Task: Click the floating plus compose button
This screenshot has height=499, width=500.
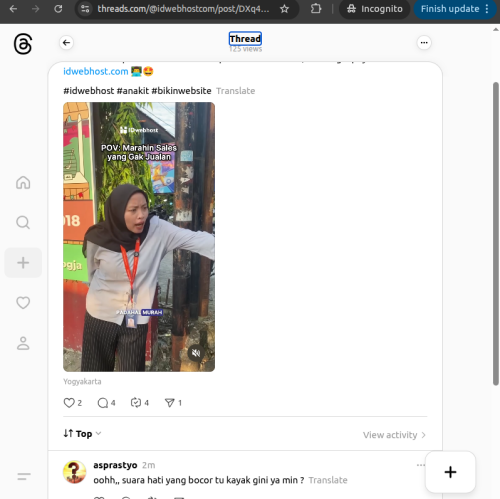Action: pos(450,472)
